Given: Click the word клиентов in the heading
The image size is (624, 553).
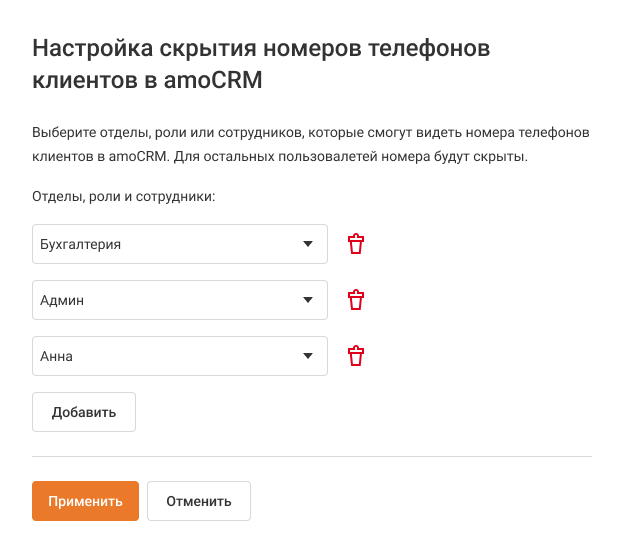Looking at the screenshot, I should [79, 80].
